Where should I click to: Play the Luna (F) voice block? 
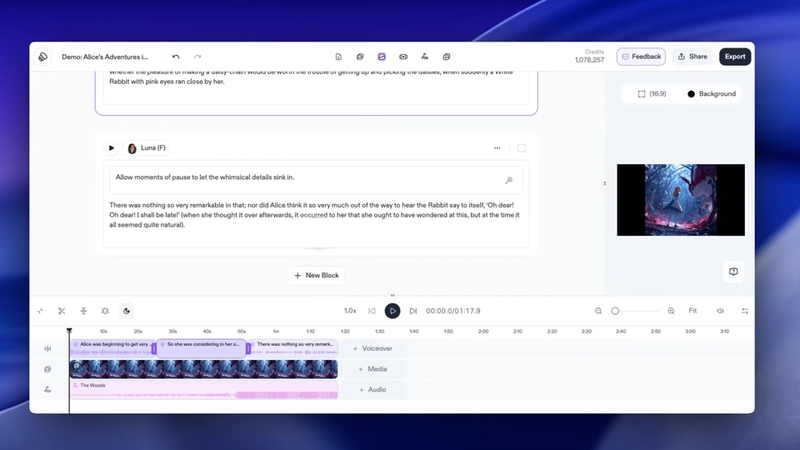pos(111,148)
